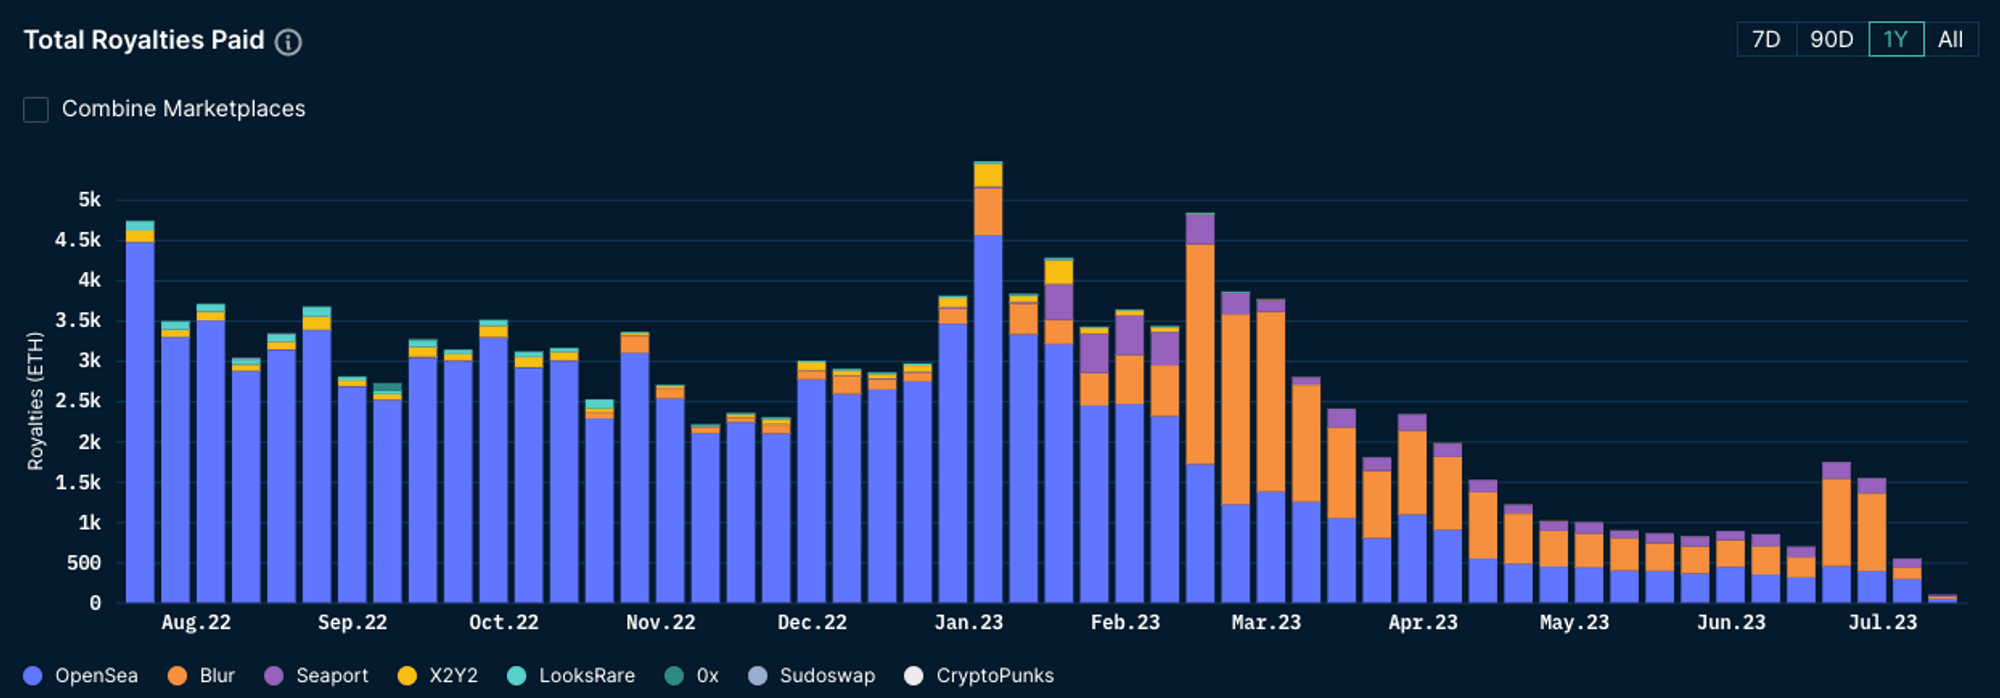Click the CryptoPunks white legend dot
The height and width of the screenshot is (698, 2000).
click(x=913, y=676)
